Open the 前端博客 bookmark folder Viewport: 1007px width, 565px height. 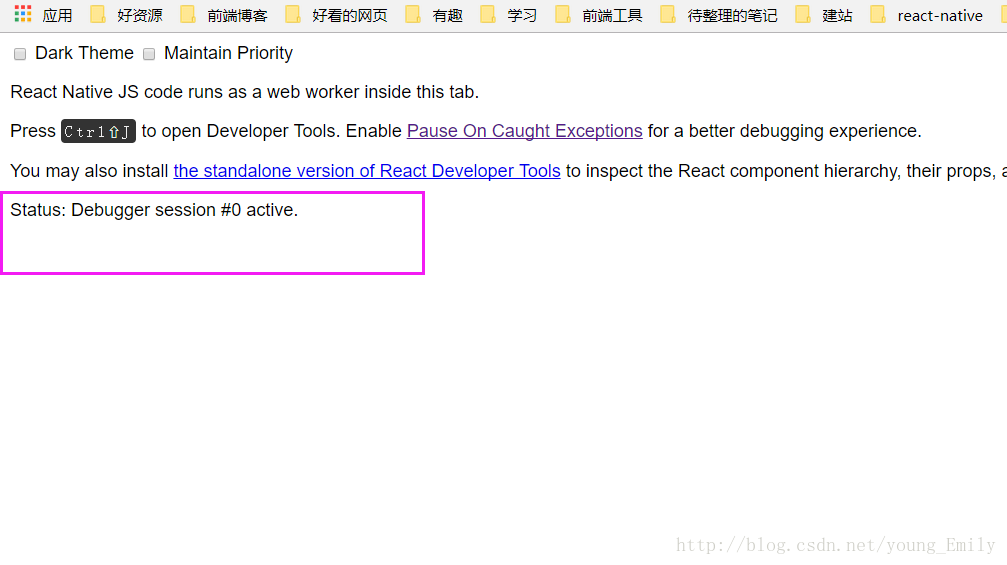pos(224,15)
